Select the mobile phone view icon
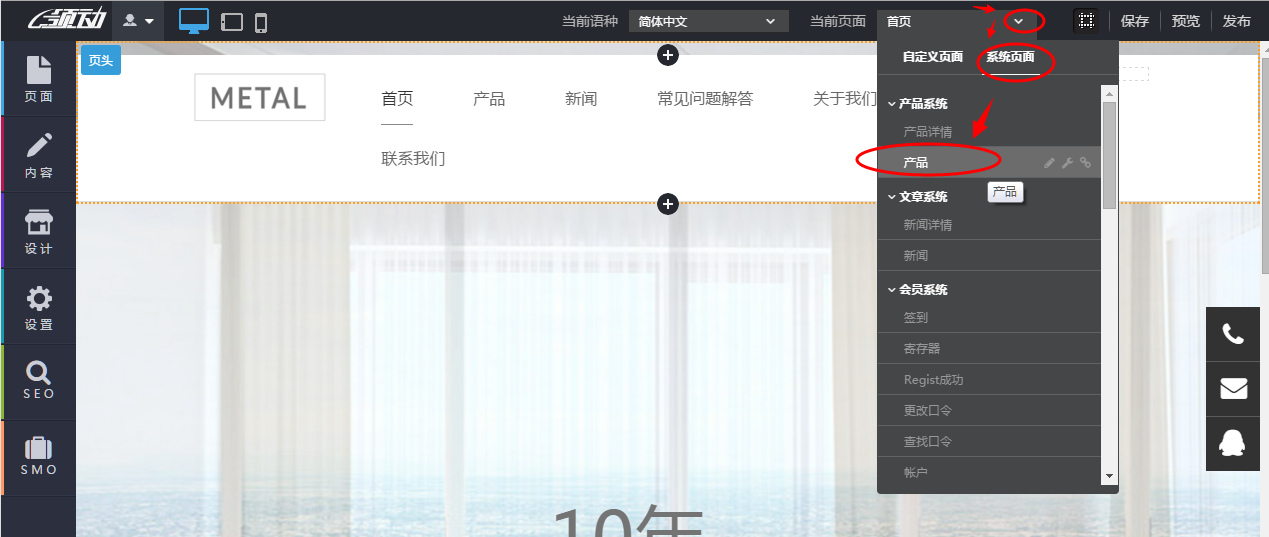 (261, 22)
